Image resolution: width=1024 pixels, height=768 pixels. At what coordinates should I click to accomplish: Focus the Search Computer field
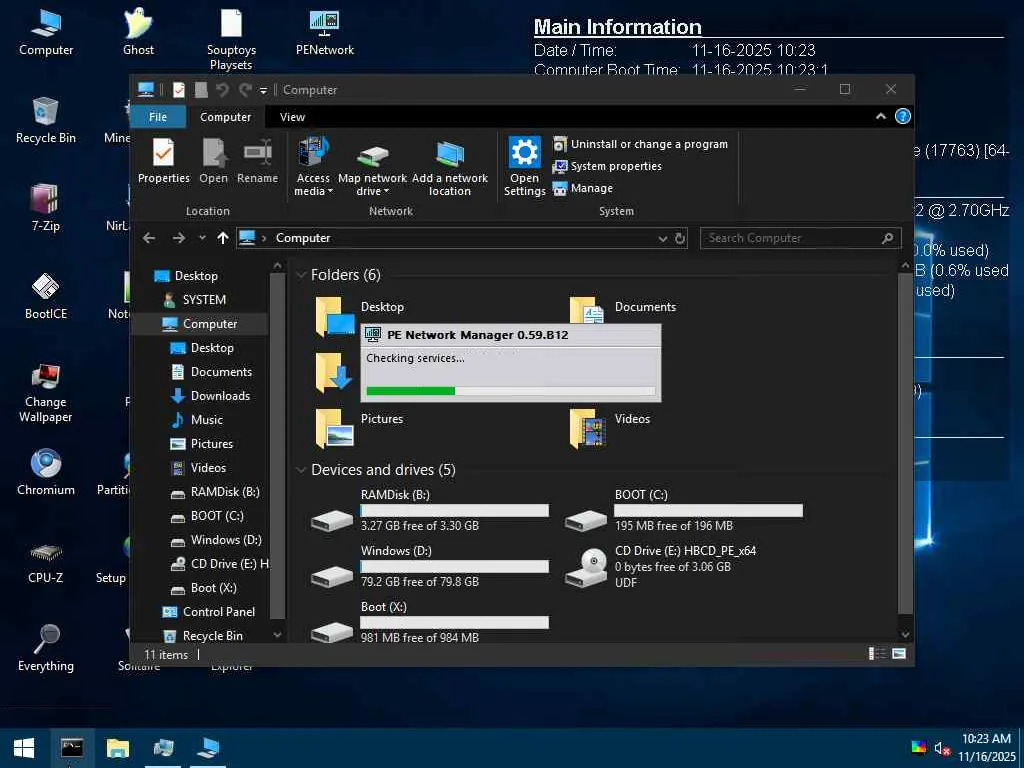[x=801, y=238]
